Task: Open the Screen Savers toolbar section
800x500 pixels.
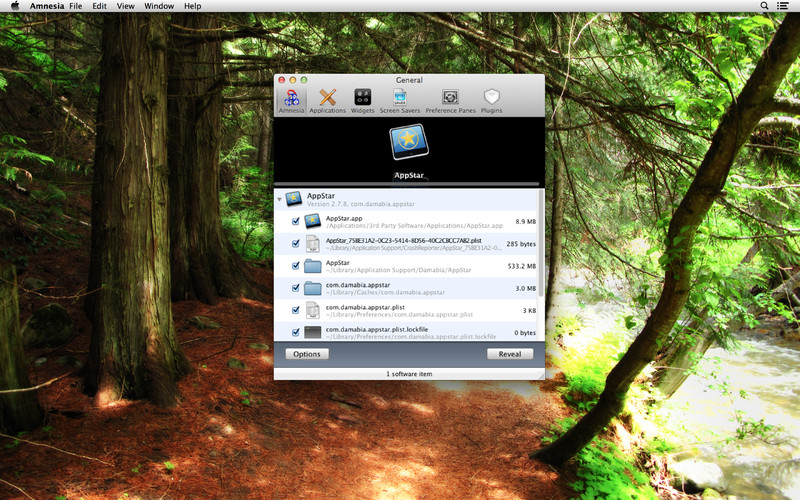Action: [399, 98]
